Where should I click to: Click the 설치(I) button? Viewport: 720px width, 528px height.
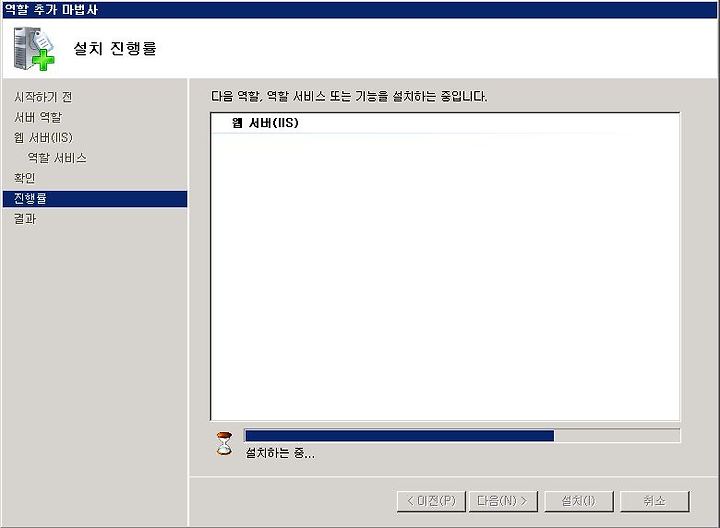[579, 501]
